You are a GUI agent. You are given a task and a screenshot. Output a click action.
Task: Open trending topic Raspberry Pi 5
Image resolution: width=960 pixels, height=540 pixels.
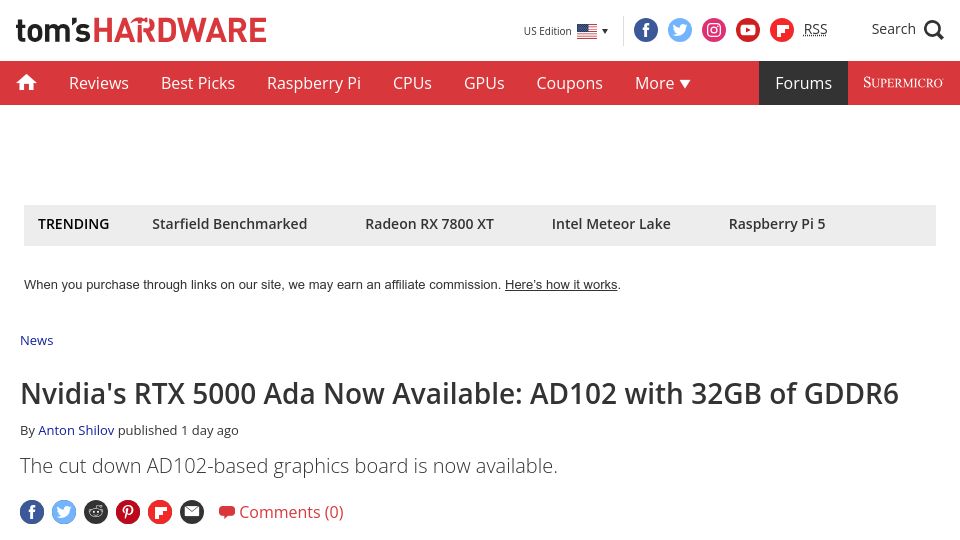(x=777, y=224)
